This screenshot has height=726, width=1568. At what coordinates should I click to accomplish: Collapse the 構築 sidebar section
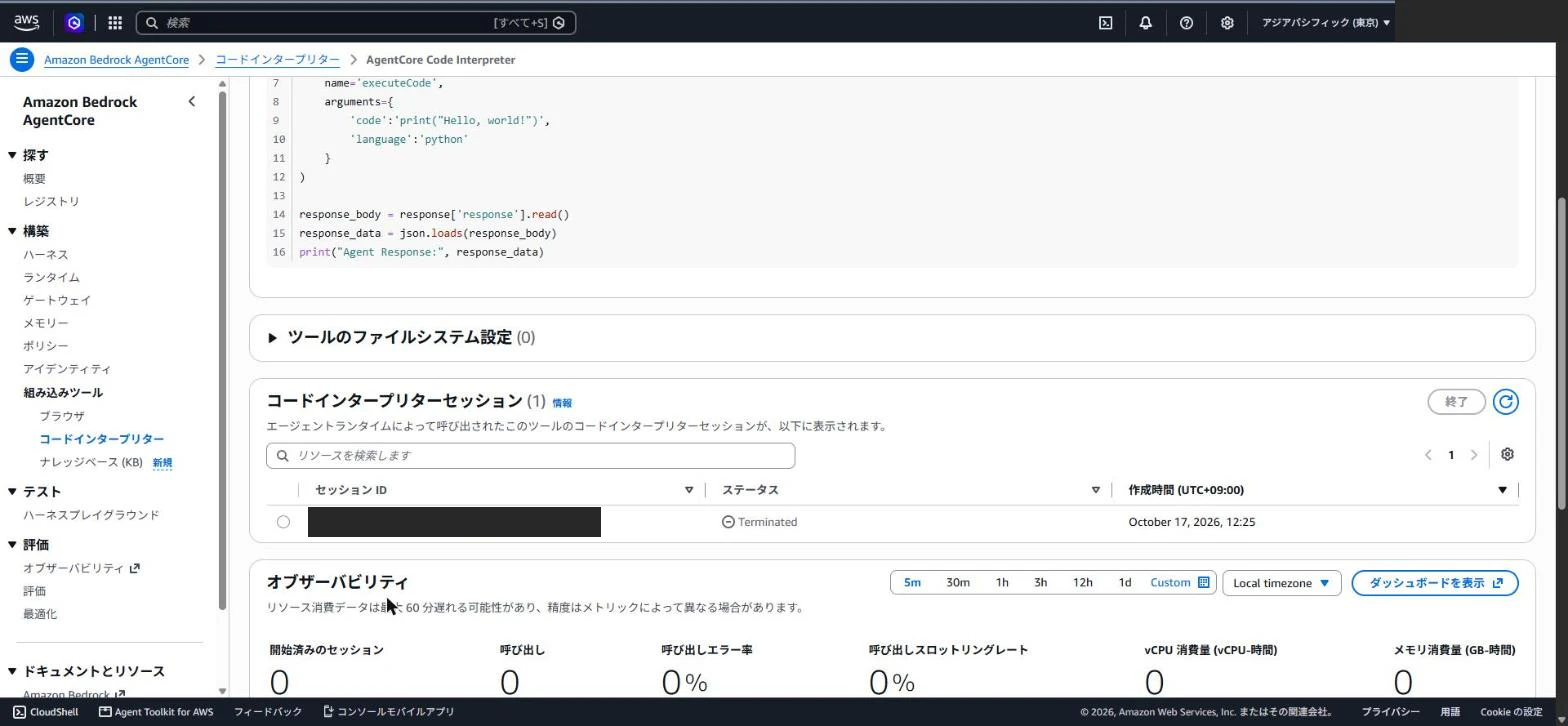(x=12, y=231)
